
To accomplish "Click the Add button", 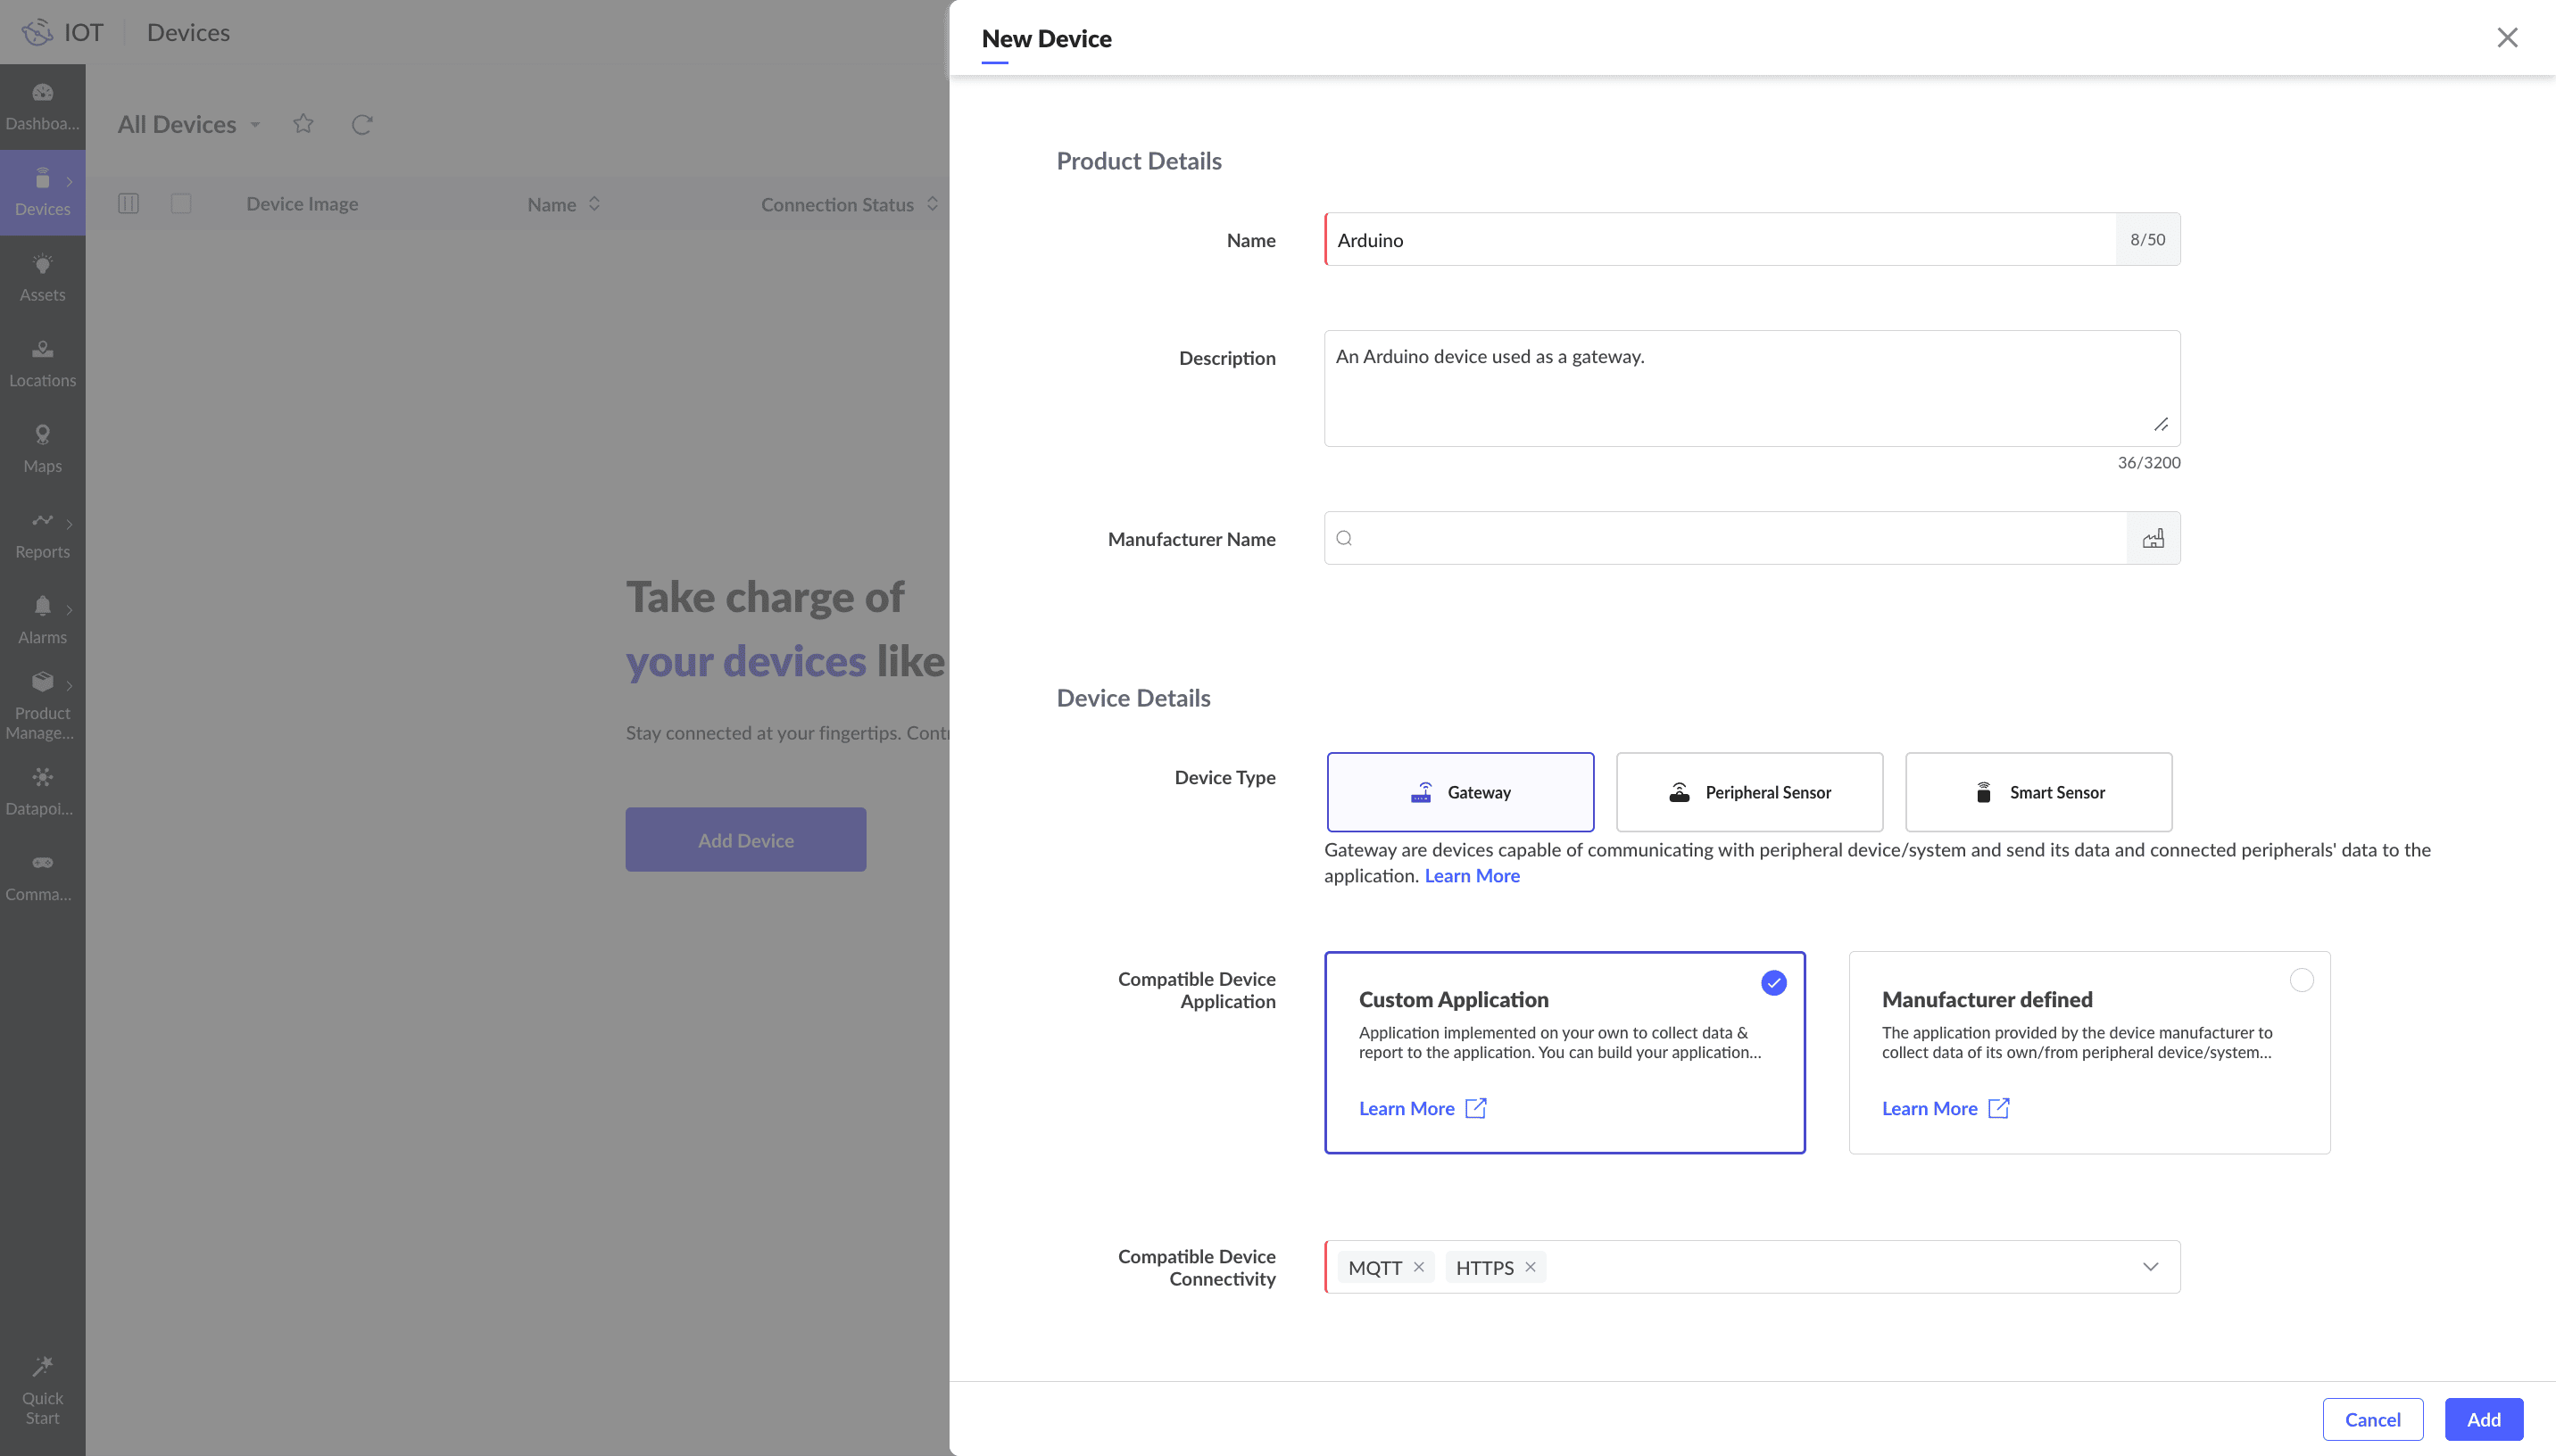I will tap(2483, 1419).
